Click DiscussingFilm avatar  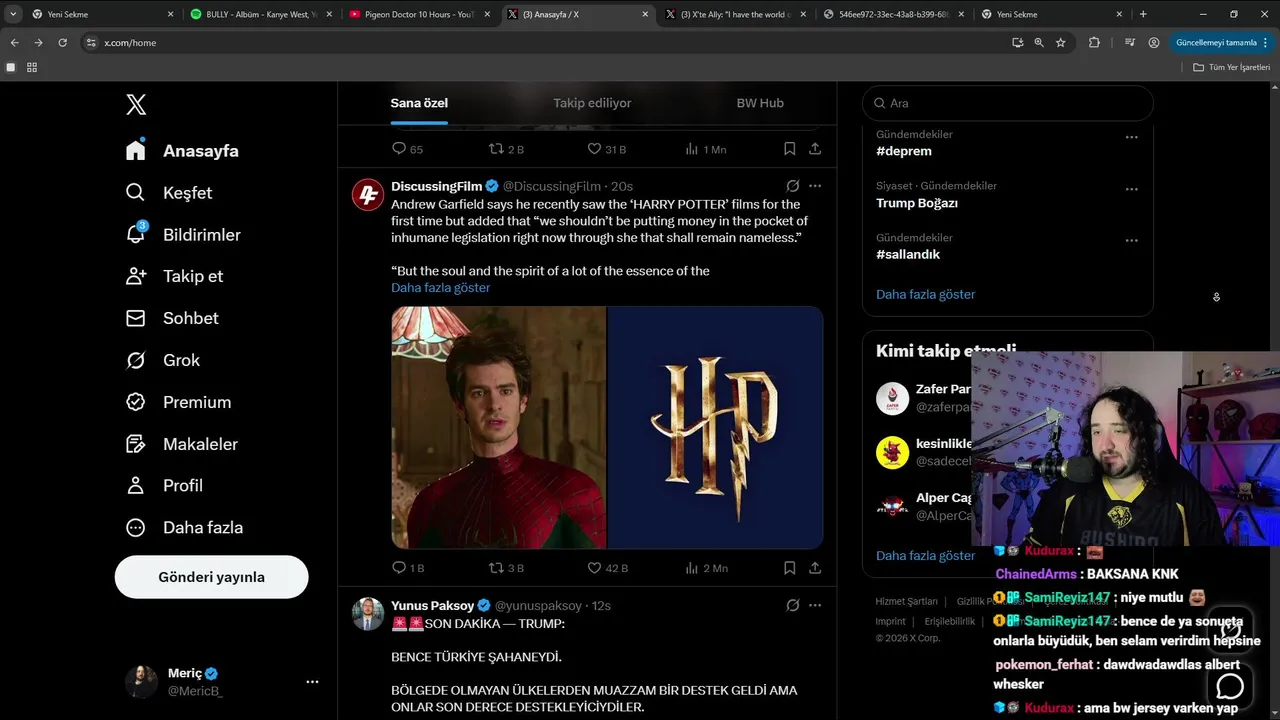coord(368,195)
